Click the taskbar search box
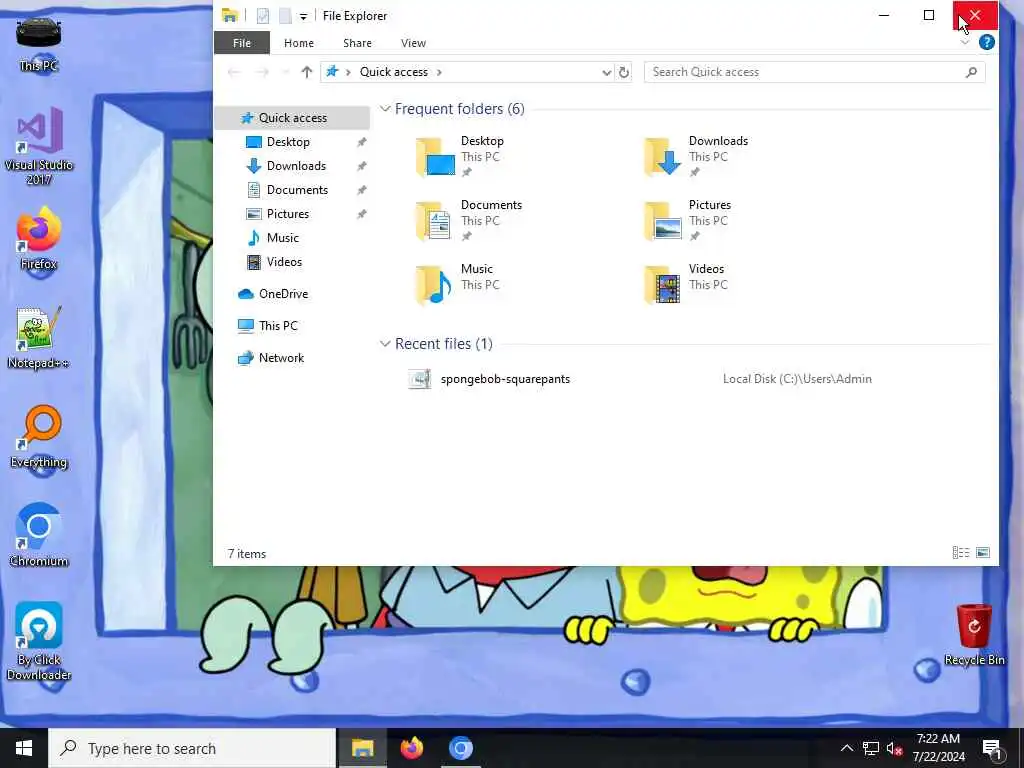Screen dimensions: 1024x768 pyautogui.click(x=193, y=748)
